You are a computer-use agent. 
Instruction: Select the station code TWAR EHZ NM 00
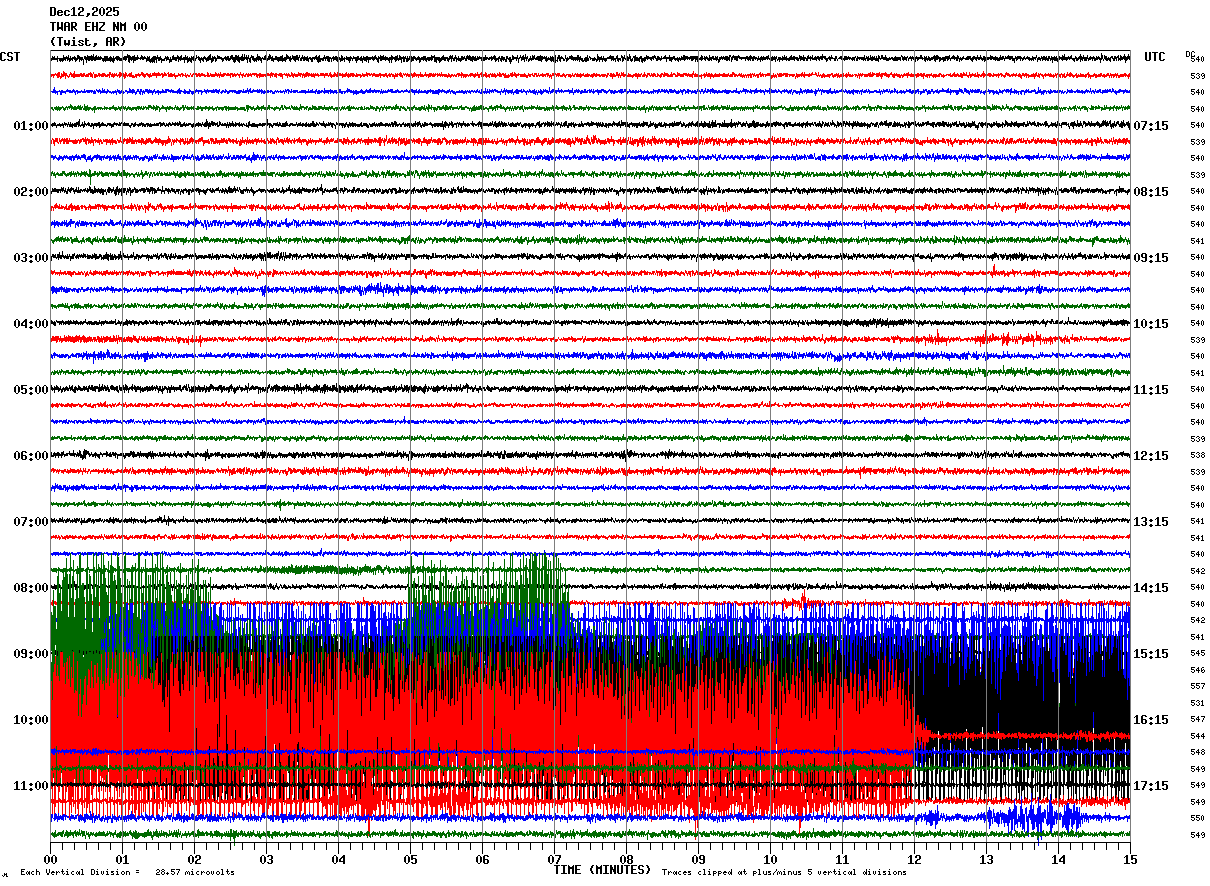click(98, 27)
